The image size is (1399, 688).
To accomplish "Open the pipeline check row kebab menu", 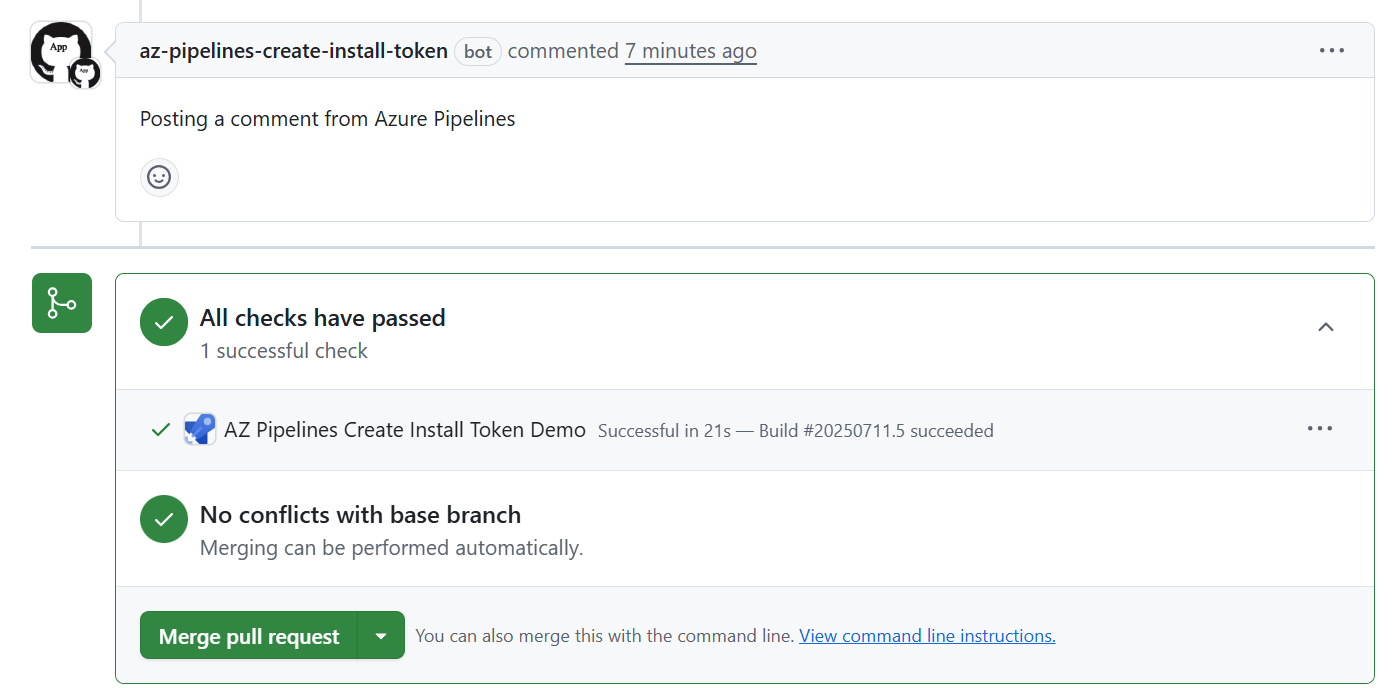I will pos(1319,428).
